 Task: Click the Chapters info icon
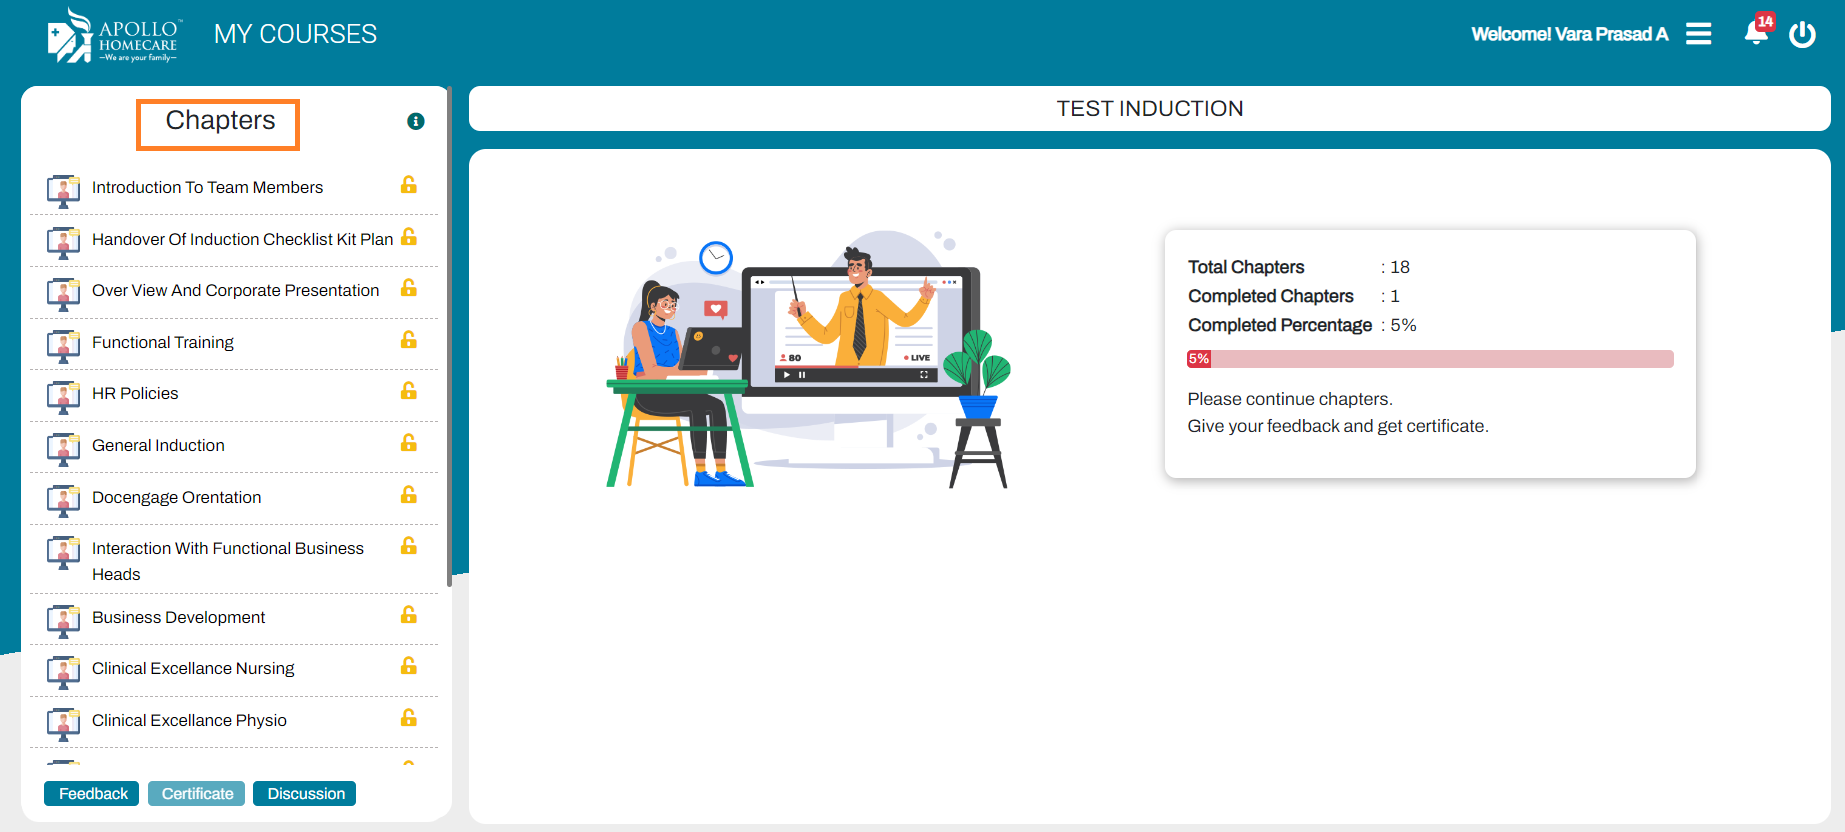pyautogui.click(x=416, y=121)
